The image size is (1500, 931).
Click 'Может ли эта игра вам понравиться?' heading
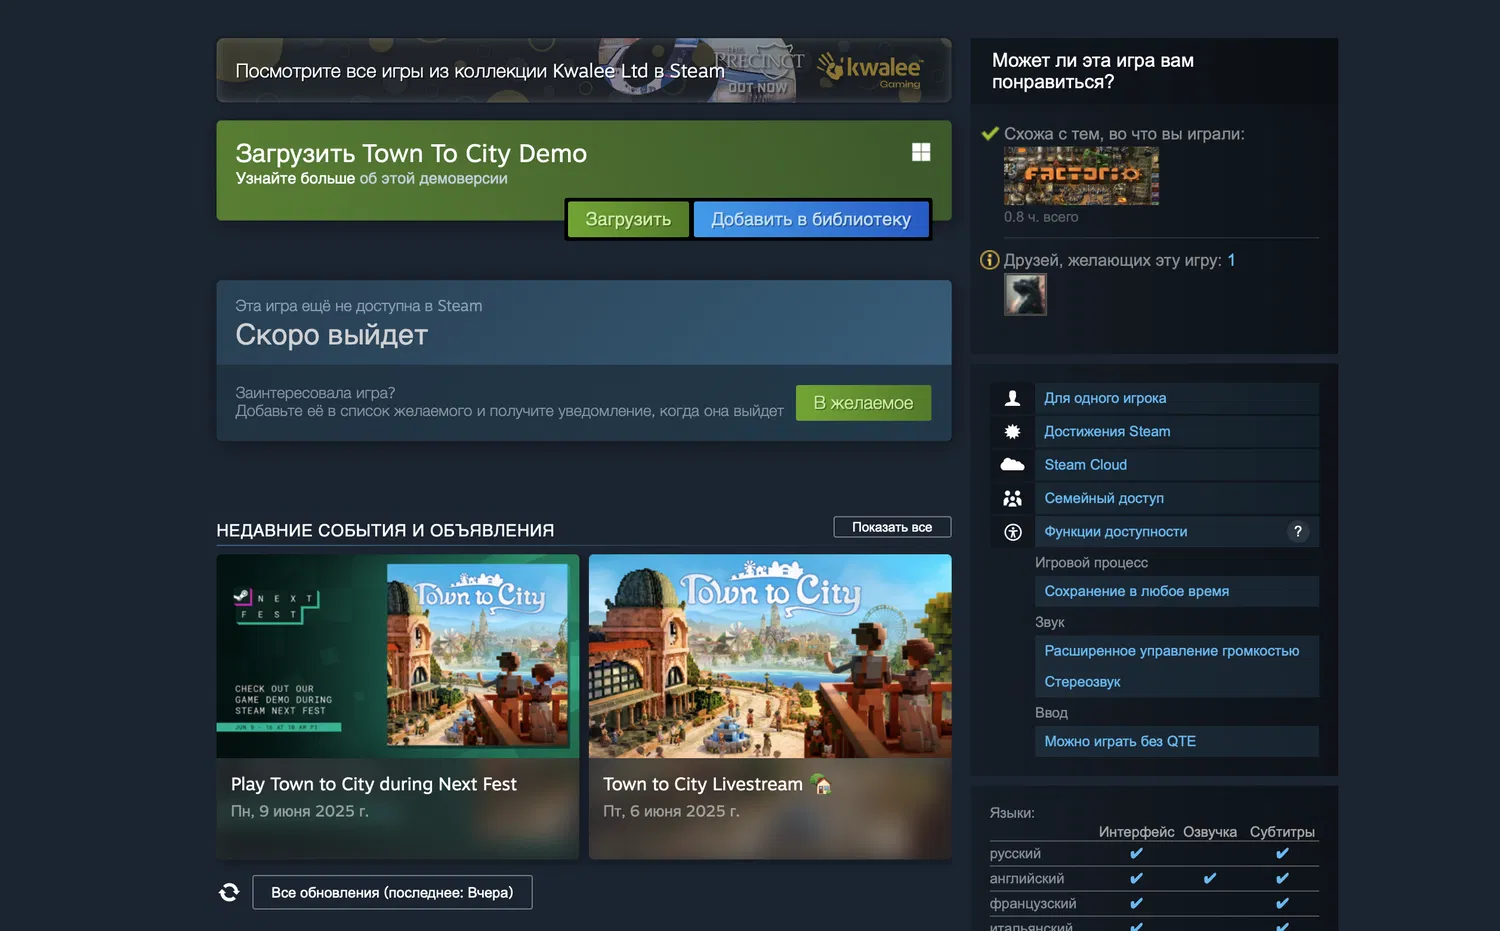(1093, 71)
